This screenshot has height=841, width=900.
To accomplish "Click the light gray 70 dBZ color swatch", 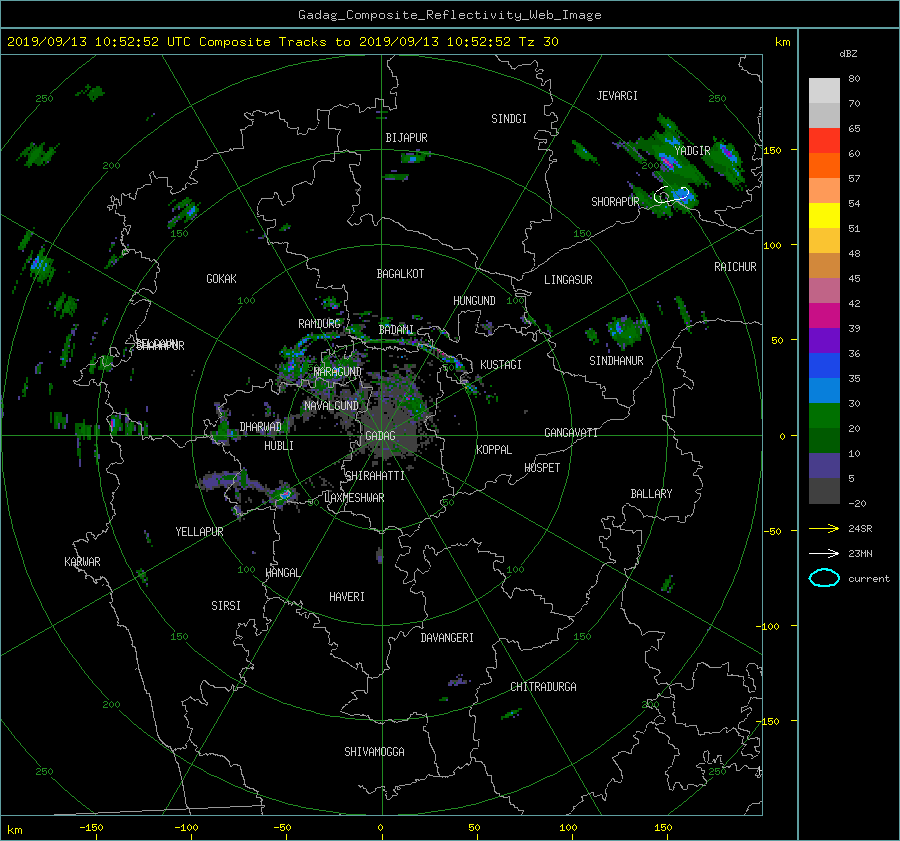I will (824, 91).
